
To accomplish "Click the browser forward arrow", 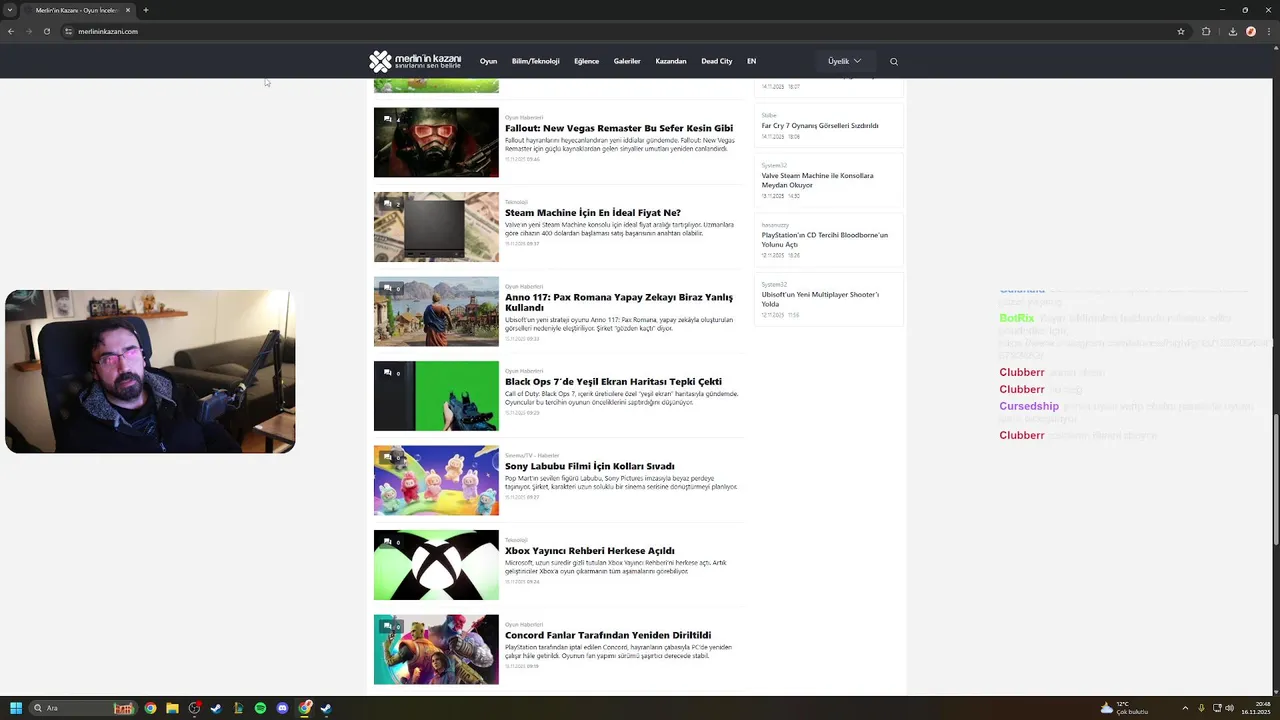I will 28,31.
